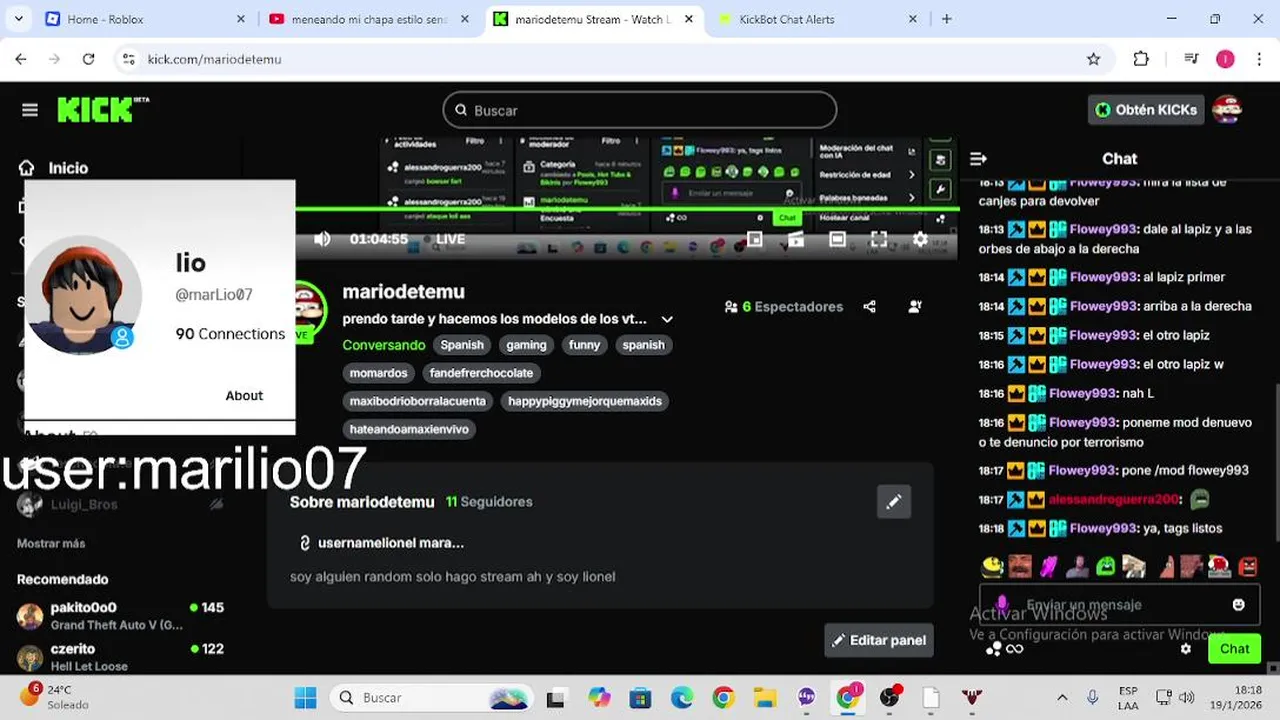Open the emoji picker in chat input
1280x720 pixels.
click(1239, 604)
